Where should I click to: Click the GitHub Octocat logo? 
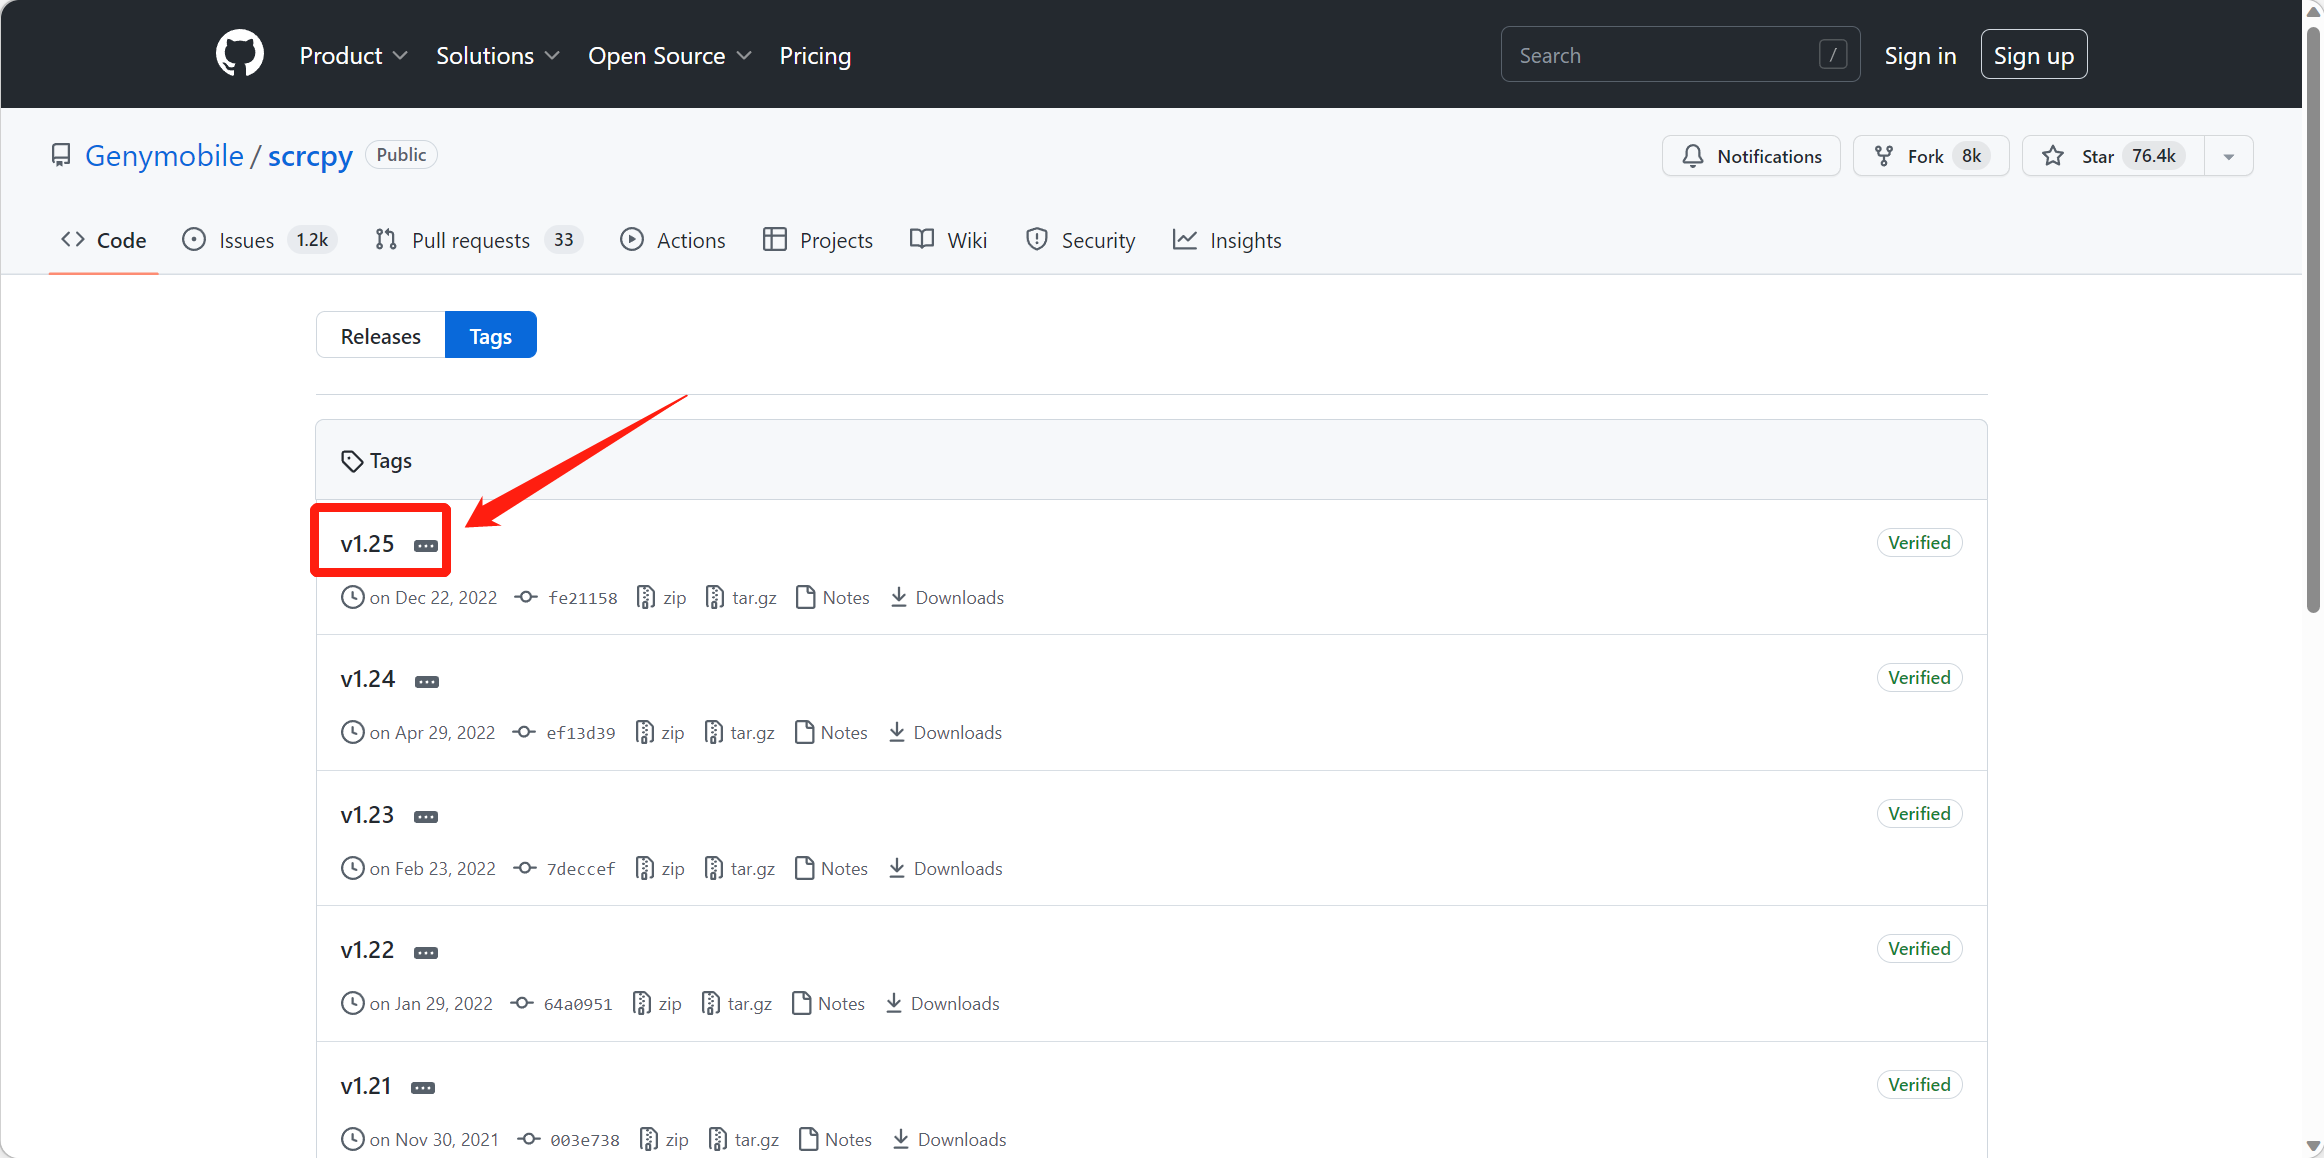coord(240,54)
